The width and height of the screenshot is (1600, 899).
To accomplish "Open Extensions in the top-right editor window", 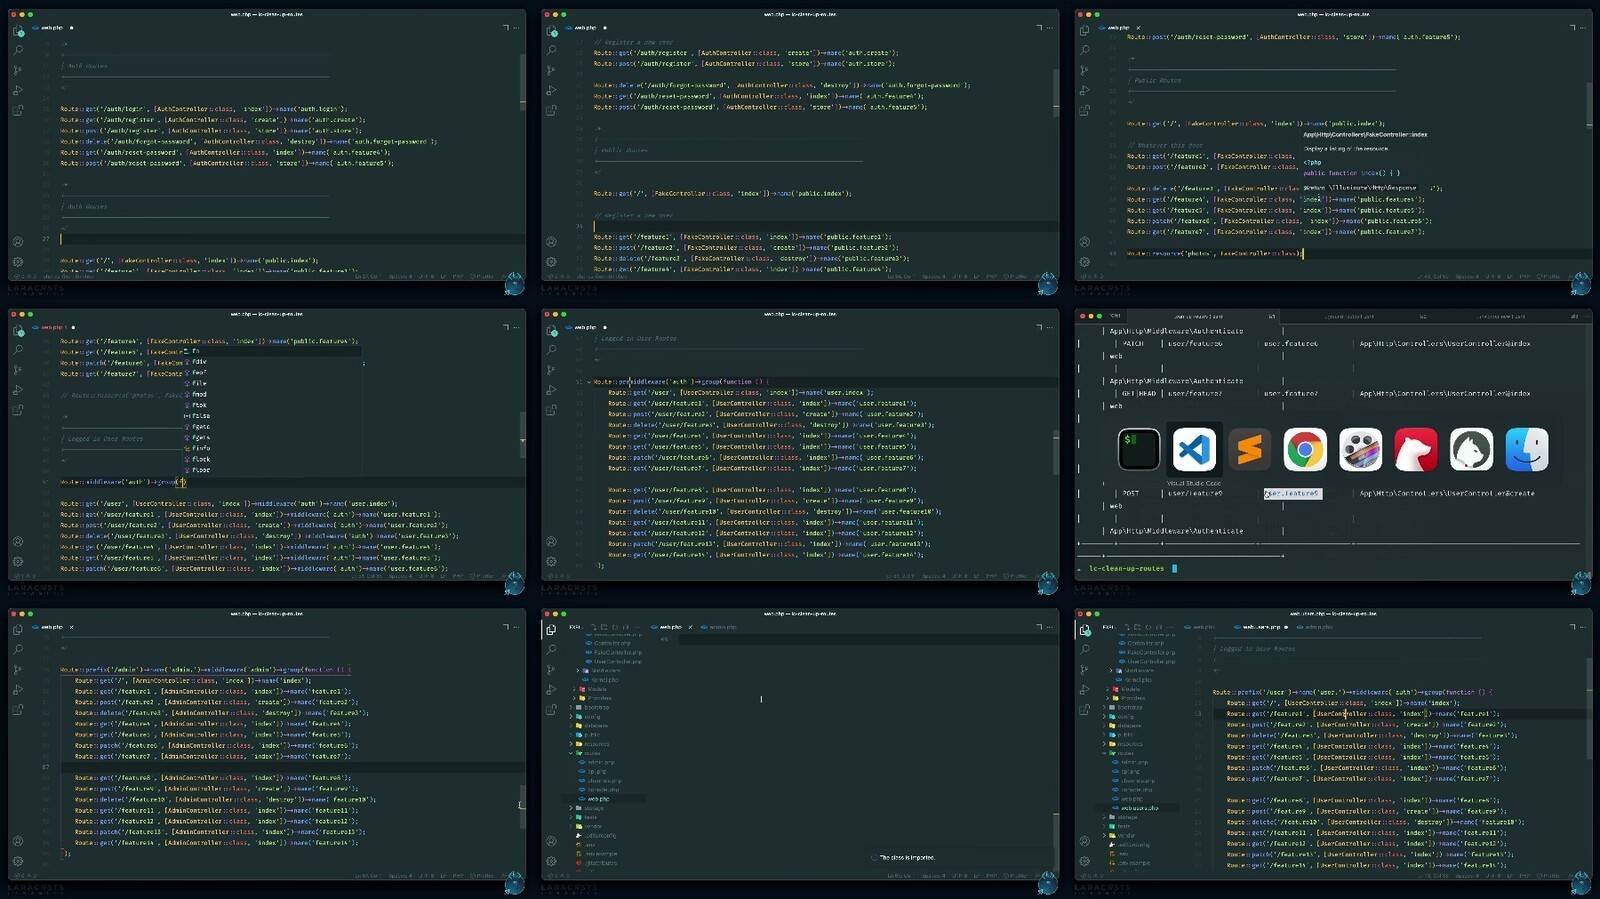I will pos(1084,110).
